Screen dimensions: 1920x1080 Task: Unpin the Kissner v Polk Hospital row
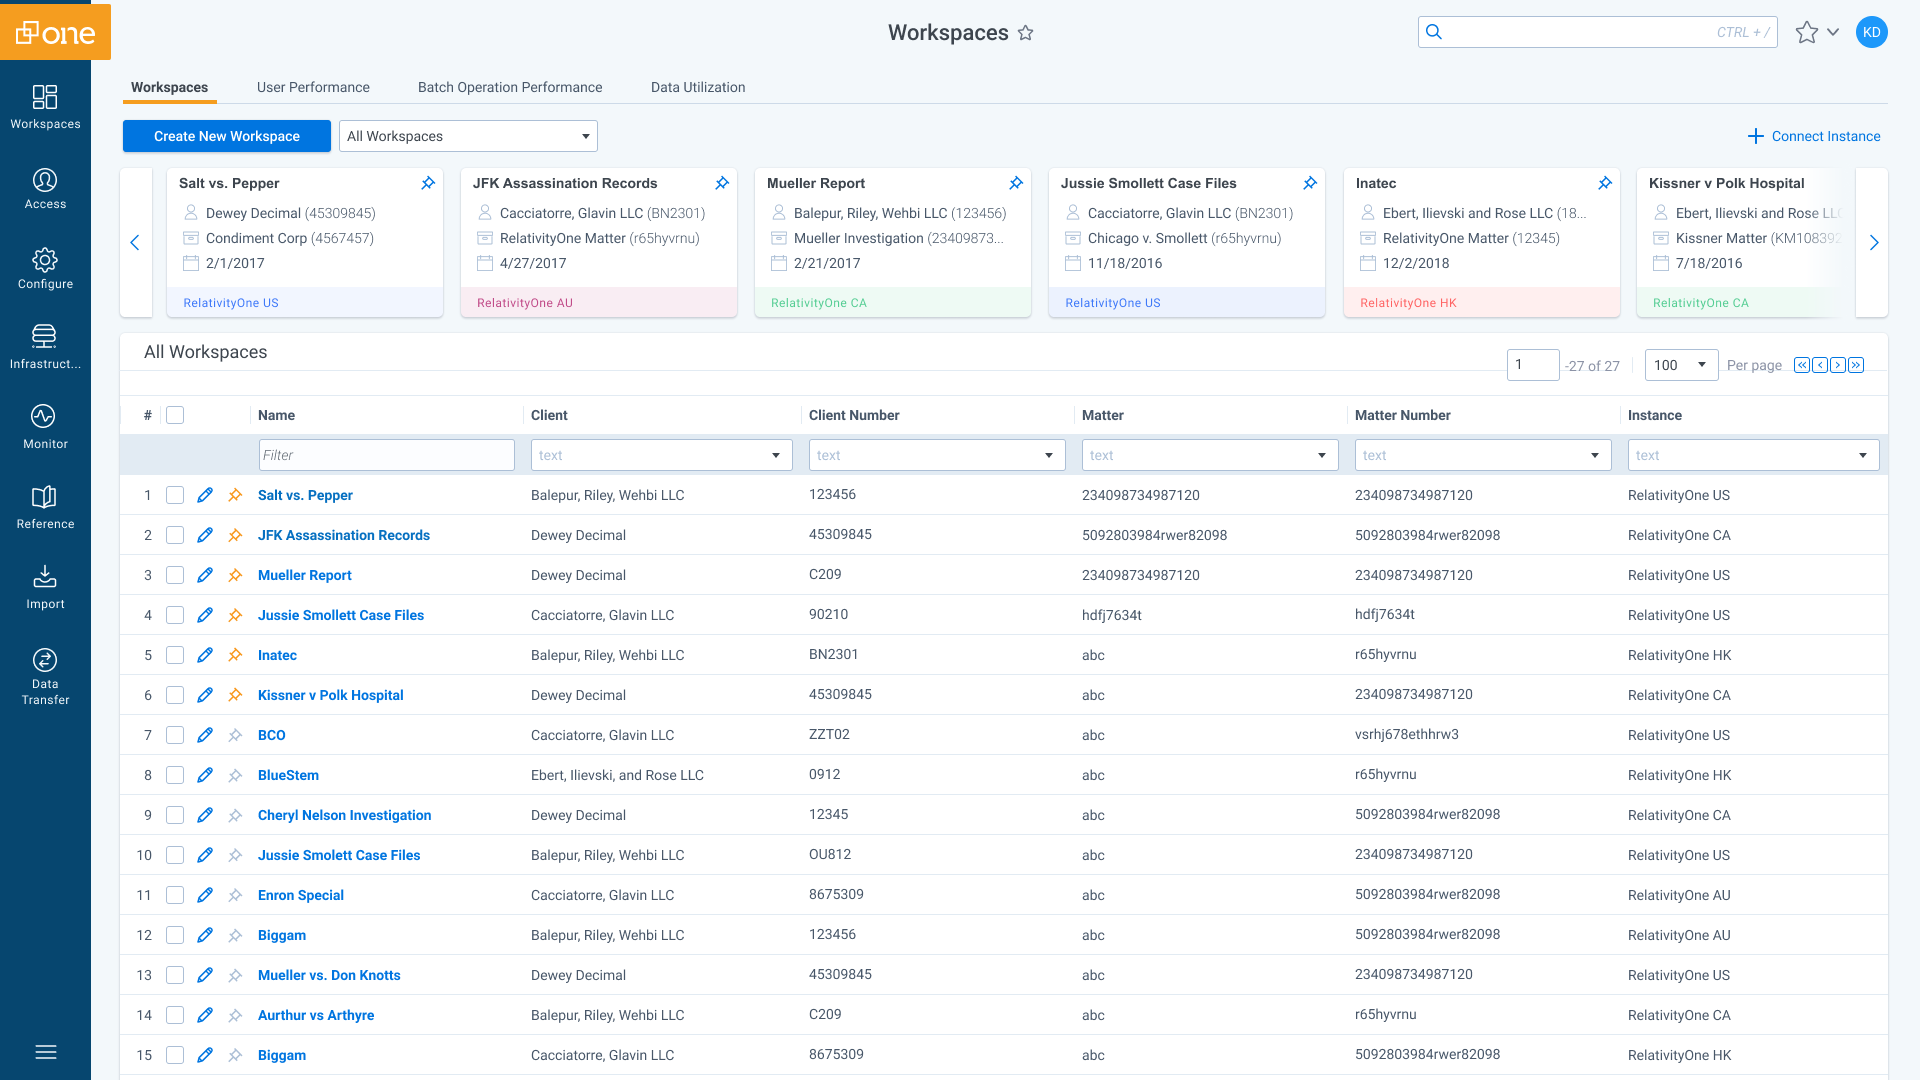pyautogui.click(x=235, y=695)
